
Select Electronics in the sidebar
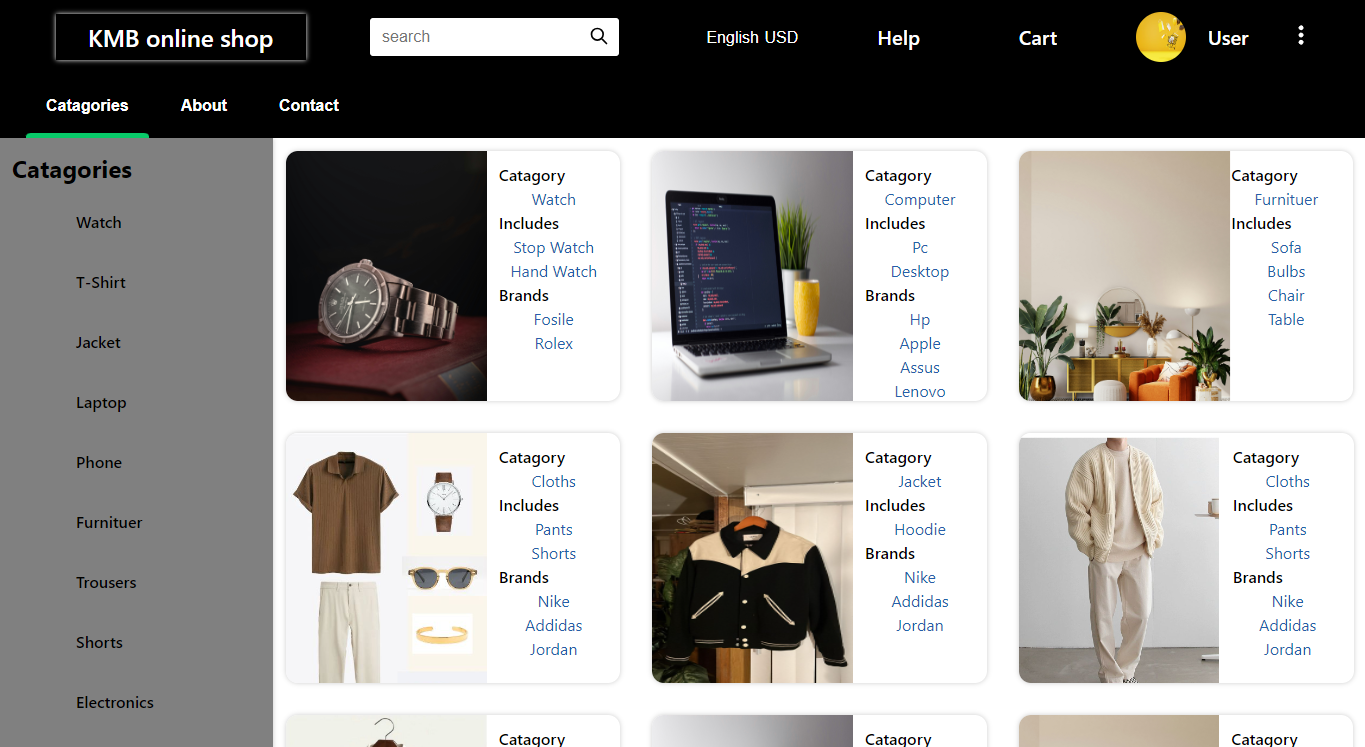114,702
